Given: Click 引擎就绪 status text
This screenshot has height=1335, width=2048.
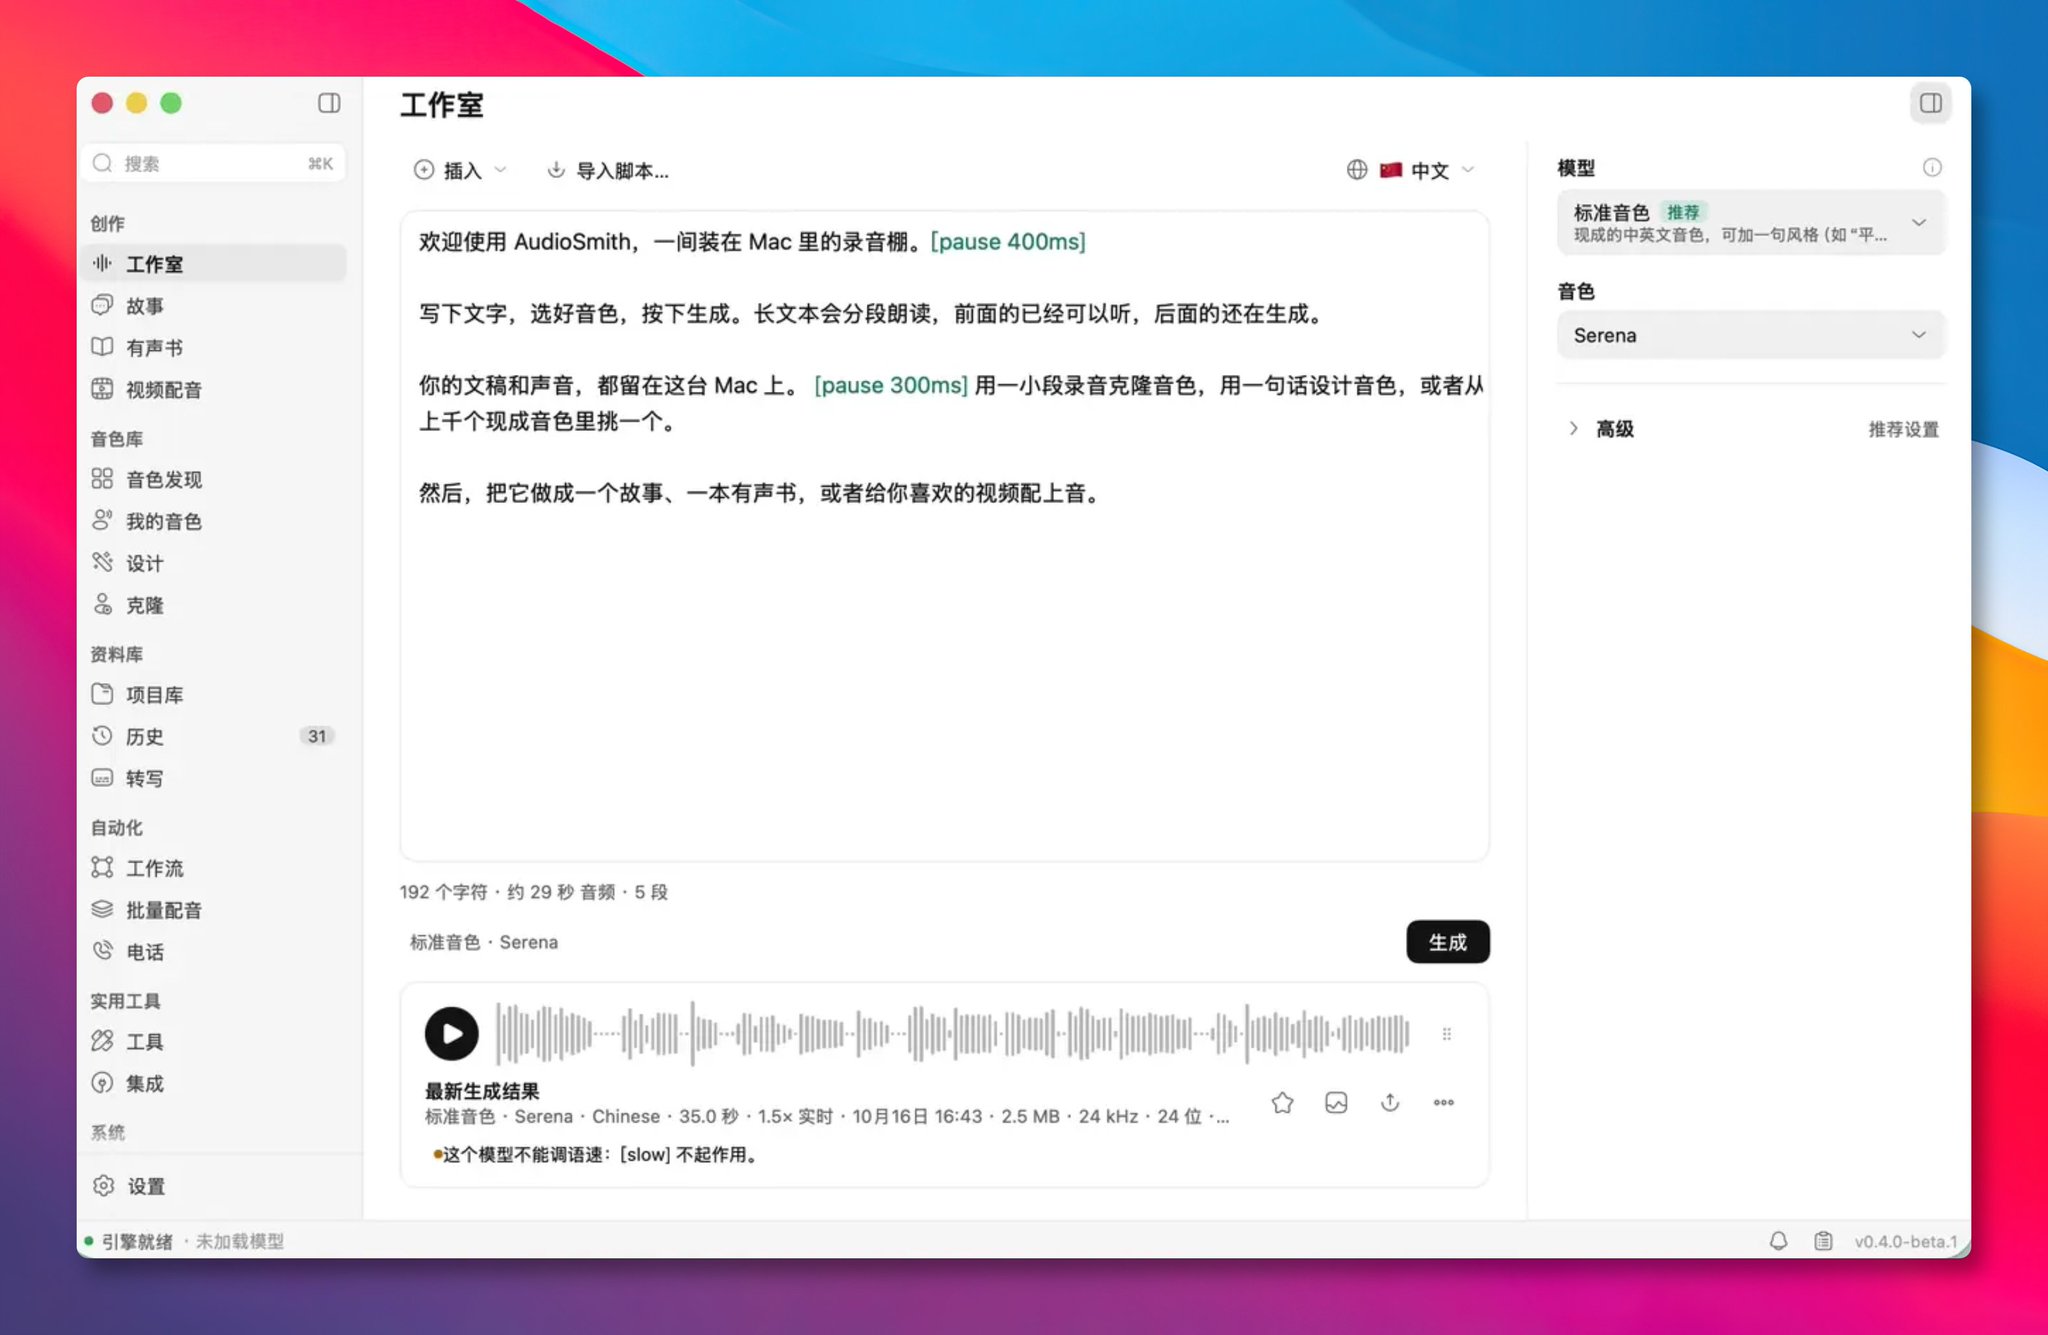Looking at the screenshot, I should coord(136,1241).
